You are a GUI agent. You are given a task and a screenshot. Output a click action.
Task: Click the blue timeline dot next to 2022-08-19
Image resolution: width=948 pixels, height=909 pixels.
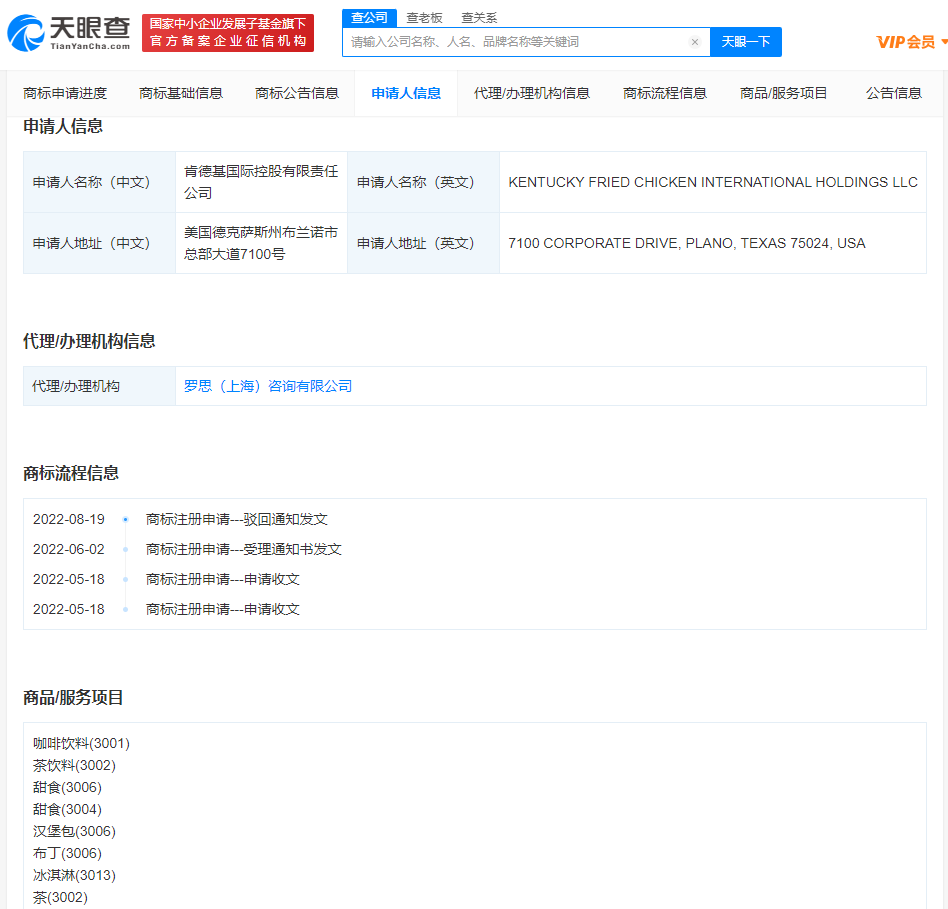click(x=124, y=520)
